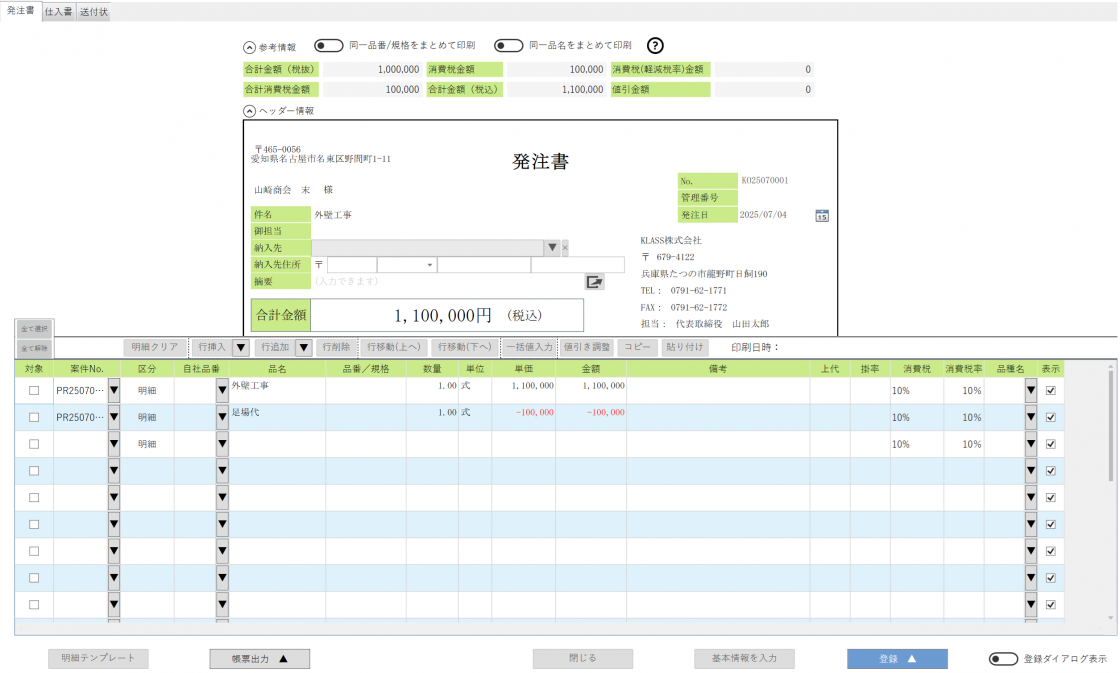The height and width of the screenshot is (673, 1120).
Task: Uncheck the 表示 box on the 足場代 row
Action: (x=1050, y=417)
